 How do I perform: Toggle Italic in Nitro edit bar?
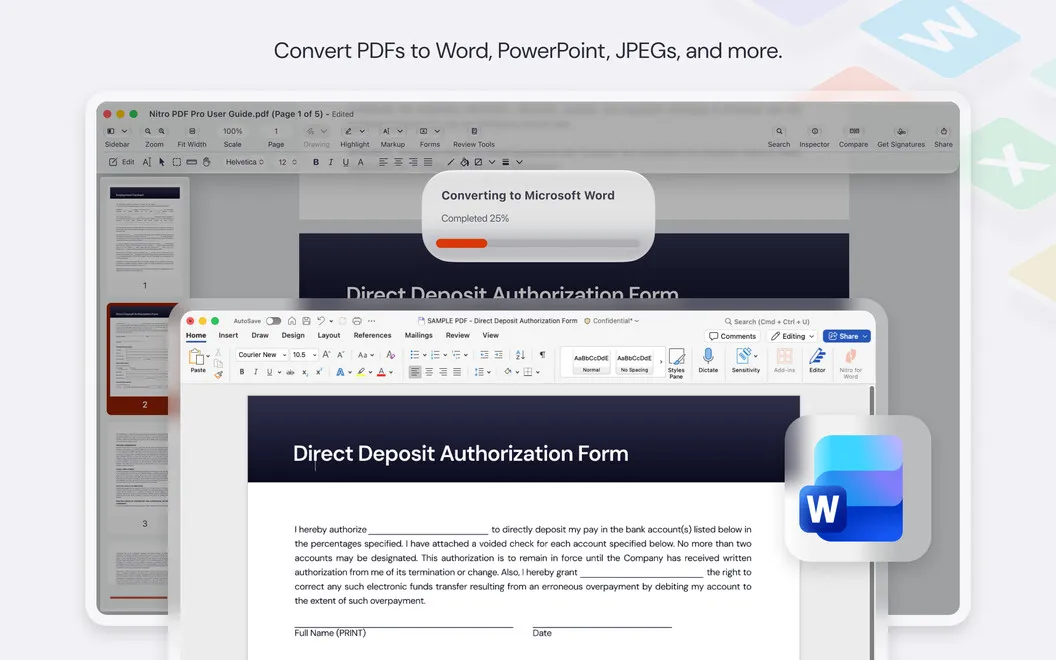click(x=331, y=162)
